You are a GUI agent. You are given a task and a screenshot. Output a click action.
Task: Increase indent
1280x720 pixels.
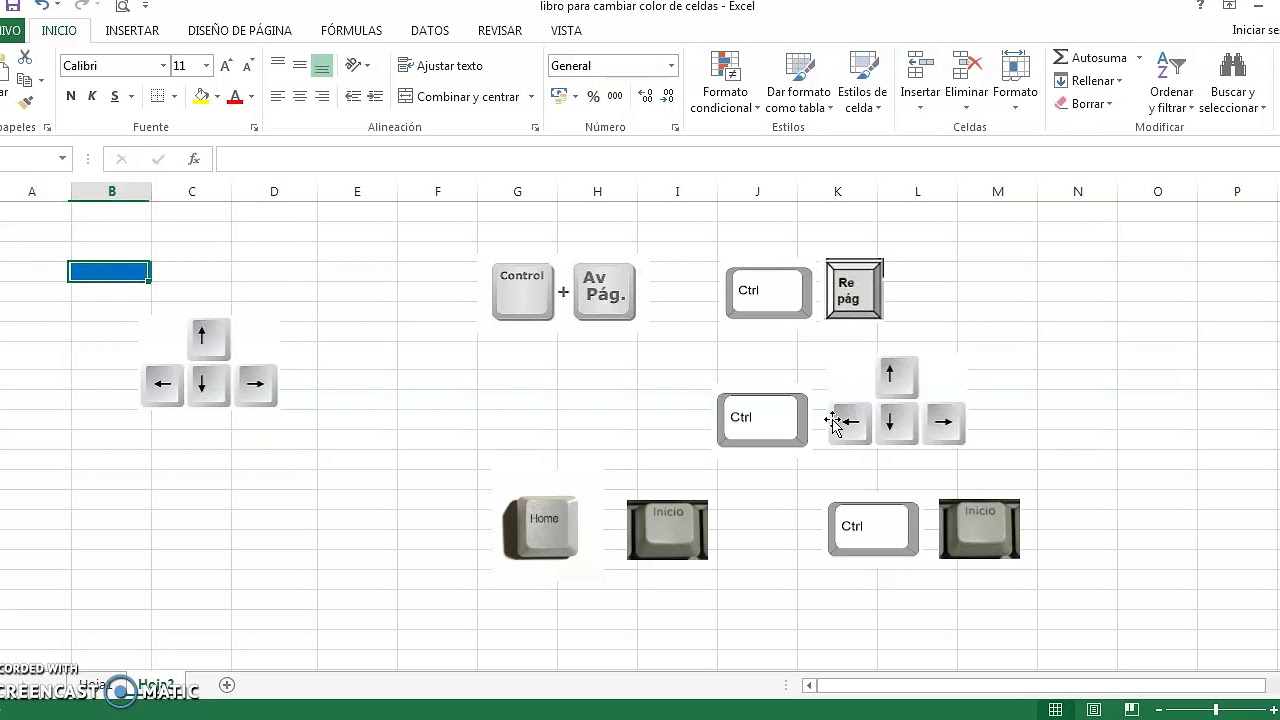click(x=375, y=96)
